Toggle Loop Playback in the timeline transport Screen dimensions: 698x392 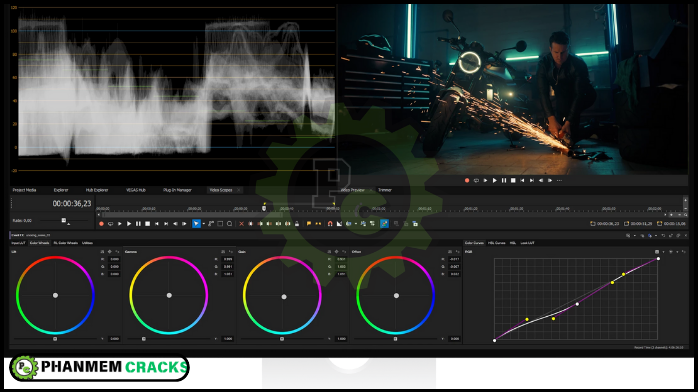coord(111,224)
